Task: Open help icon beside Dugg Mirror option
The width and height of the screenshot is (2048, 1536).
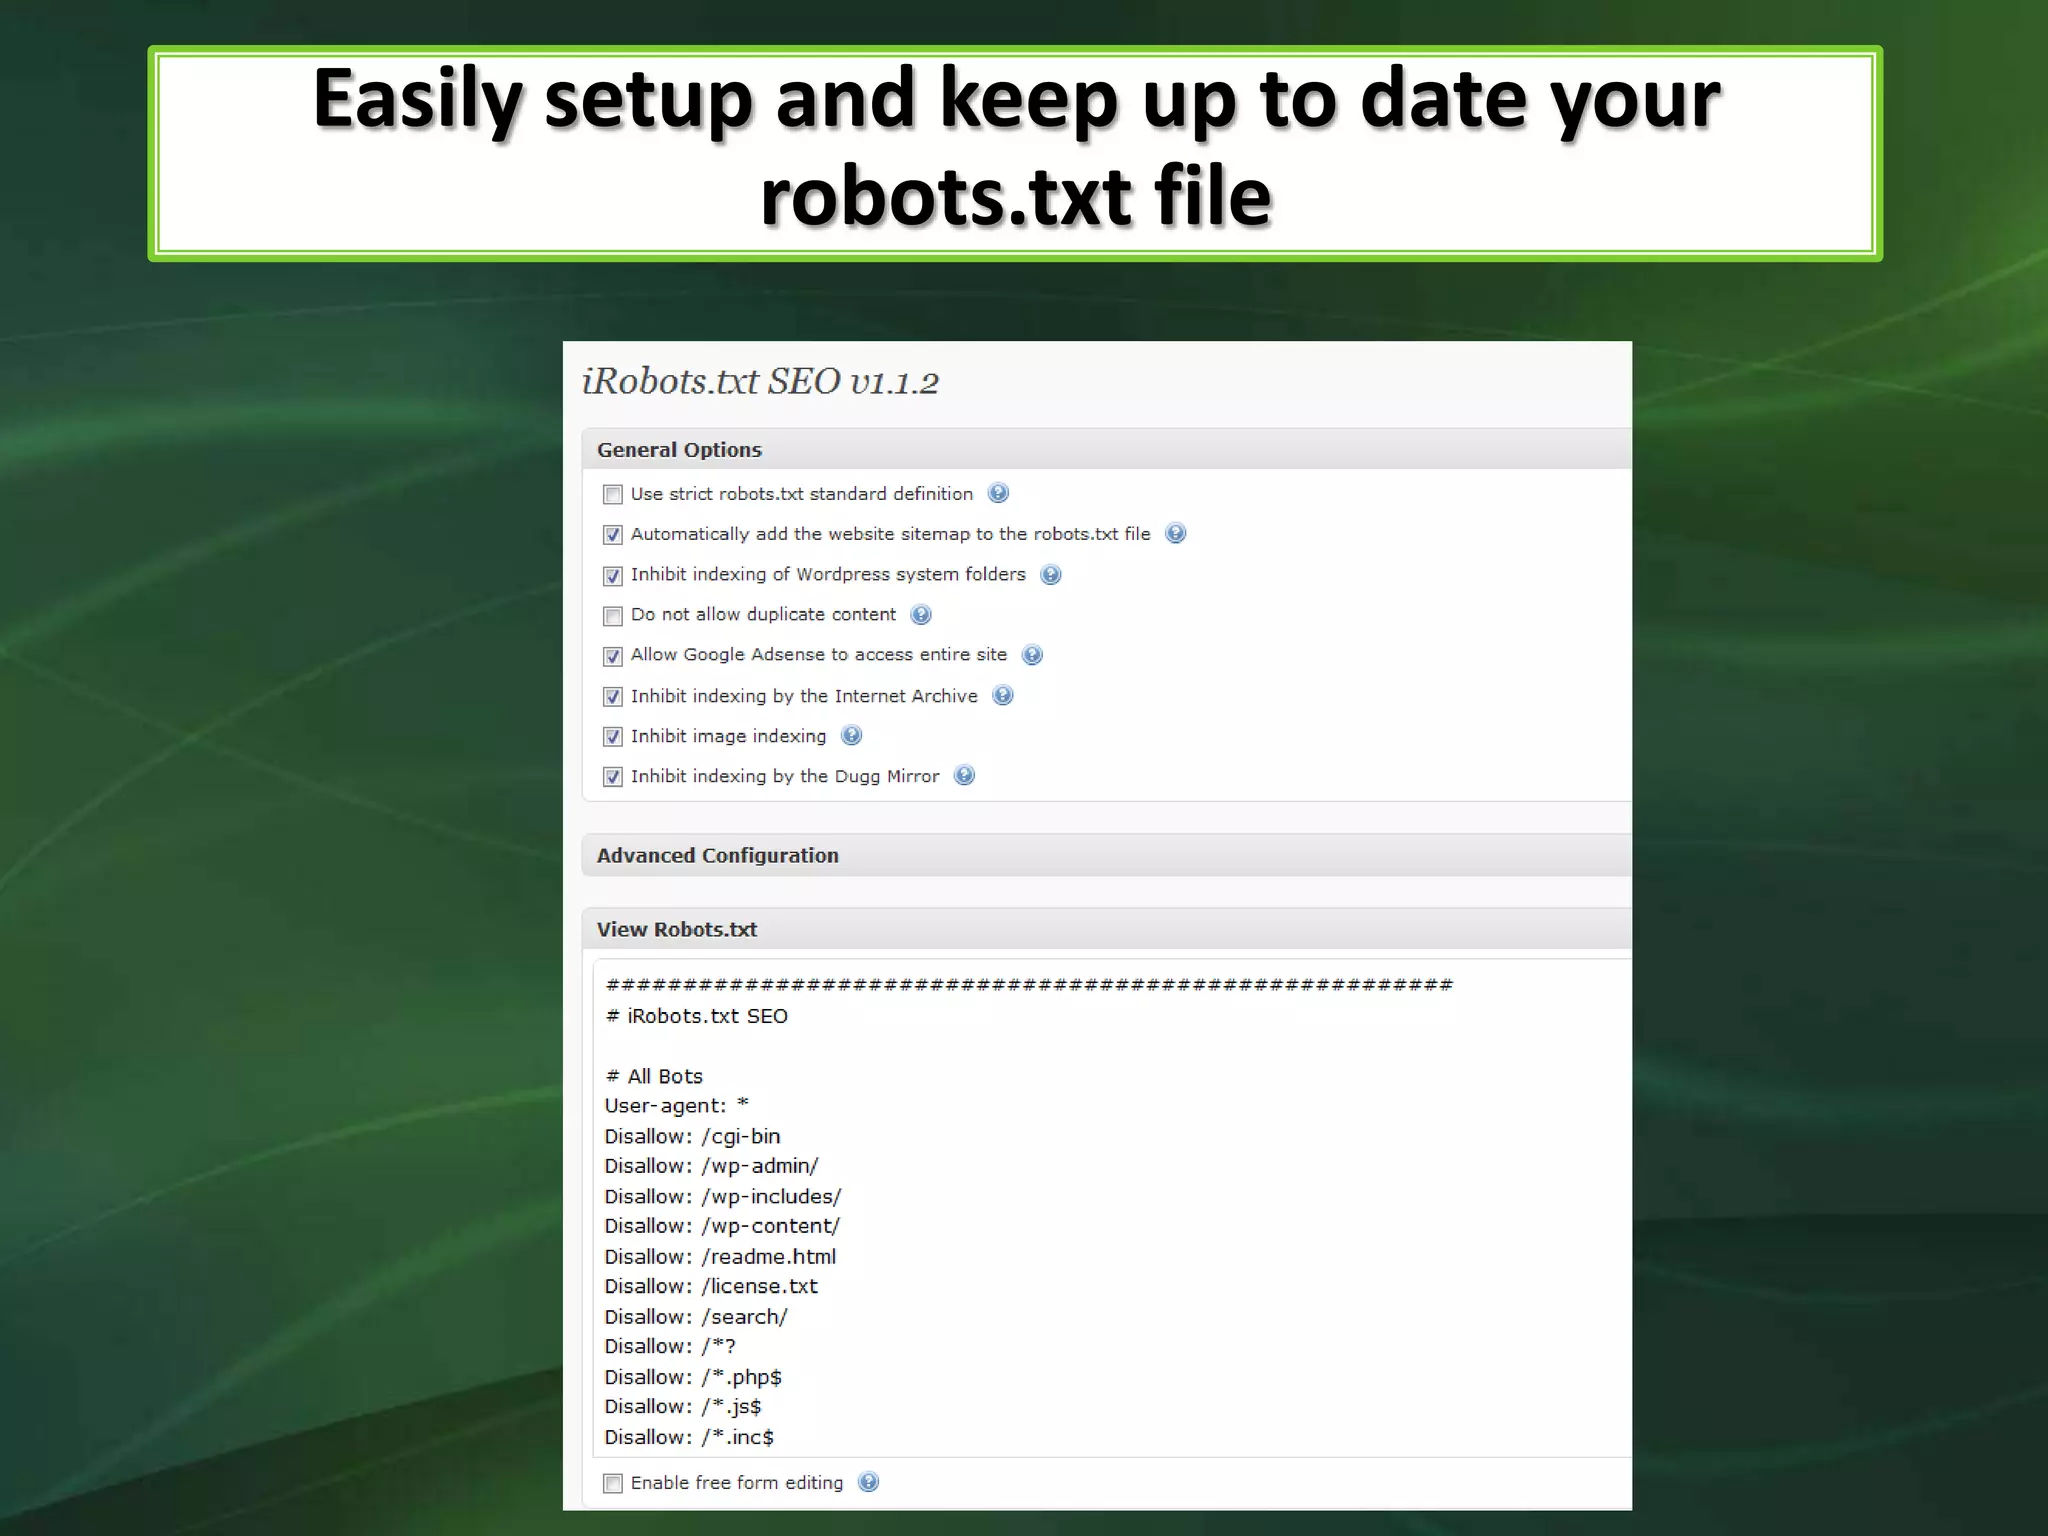Action: tap(964, 775)
